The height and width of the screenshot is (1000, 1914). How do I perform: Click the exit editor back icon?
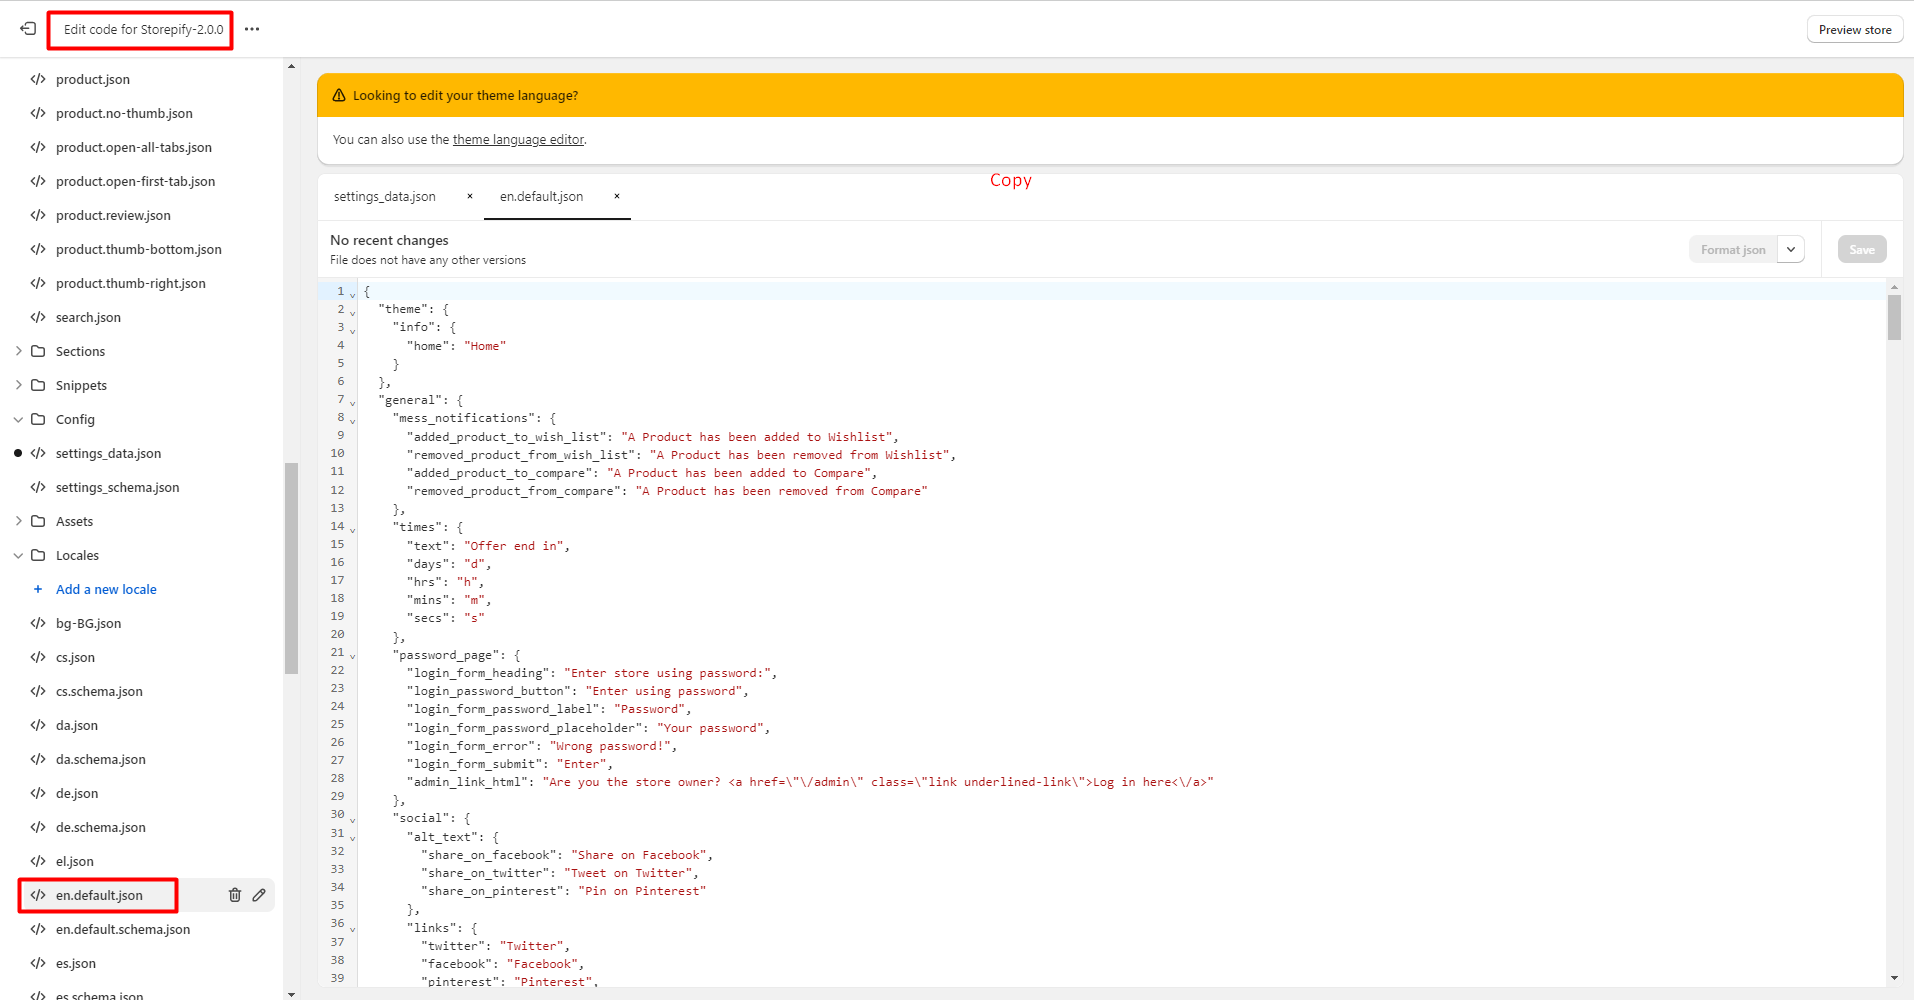(x=28, y=29)
